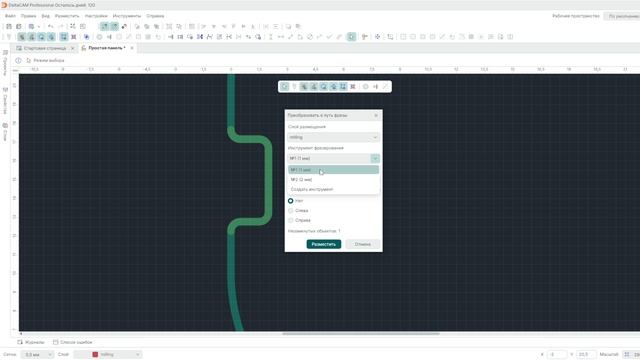Open the Слои side panel

5,131
